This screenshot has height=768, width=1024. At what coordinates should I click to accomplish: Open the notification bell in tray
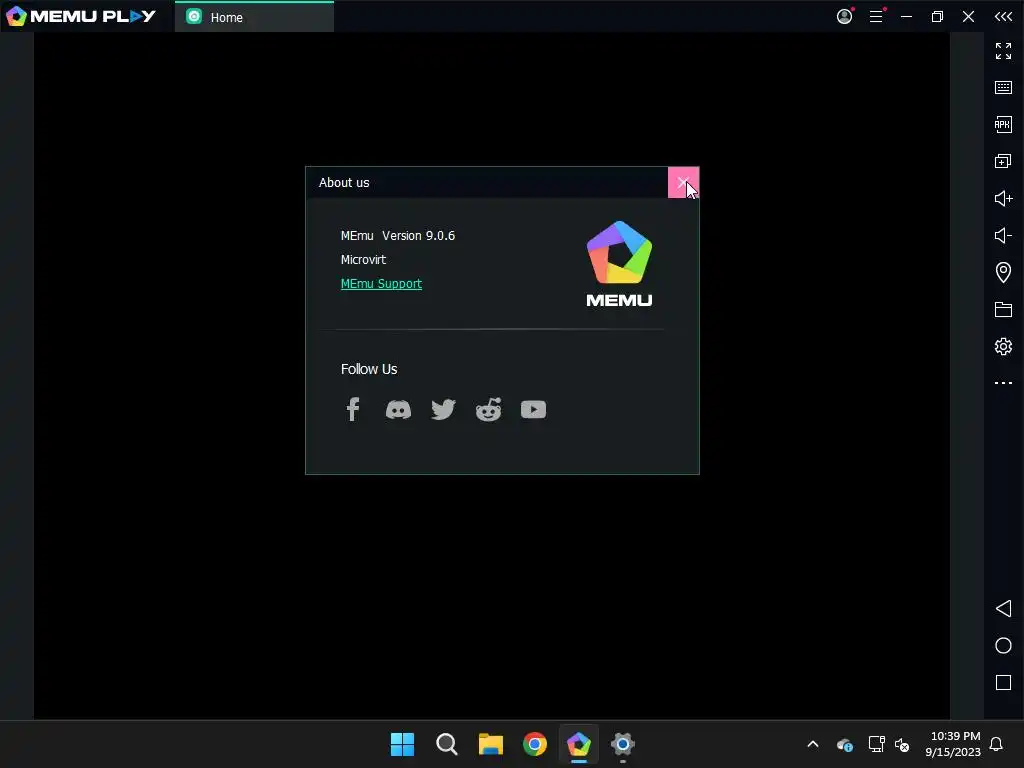point(996,744)
